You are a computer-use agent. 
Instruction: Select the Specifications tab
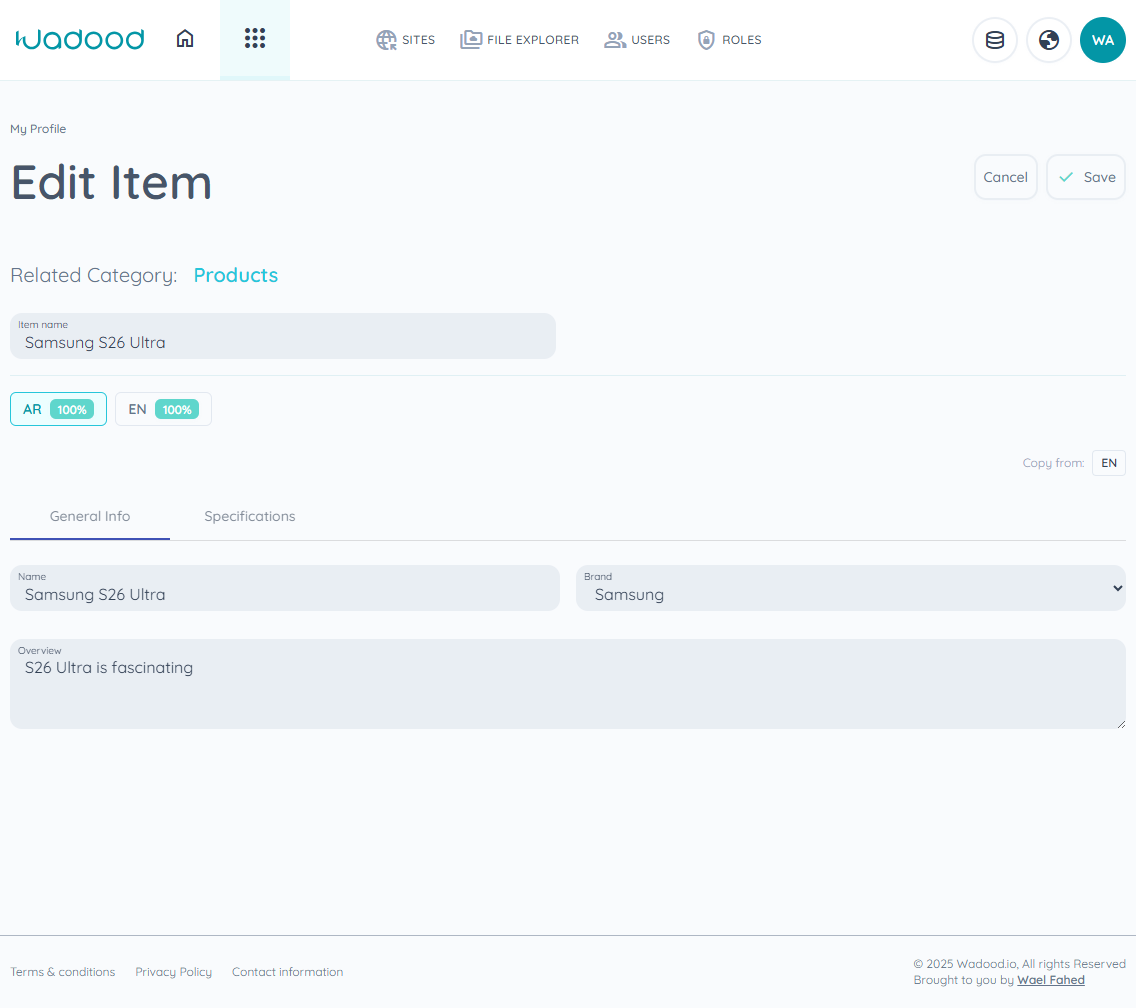tap(250, 517)
